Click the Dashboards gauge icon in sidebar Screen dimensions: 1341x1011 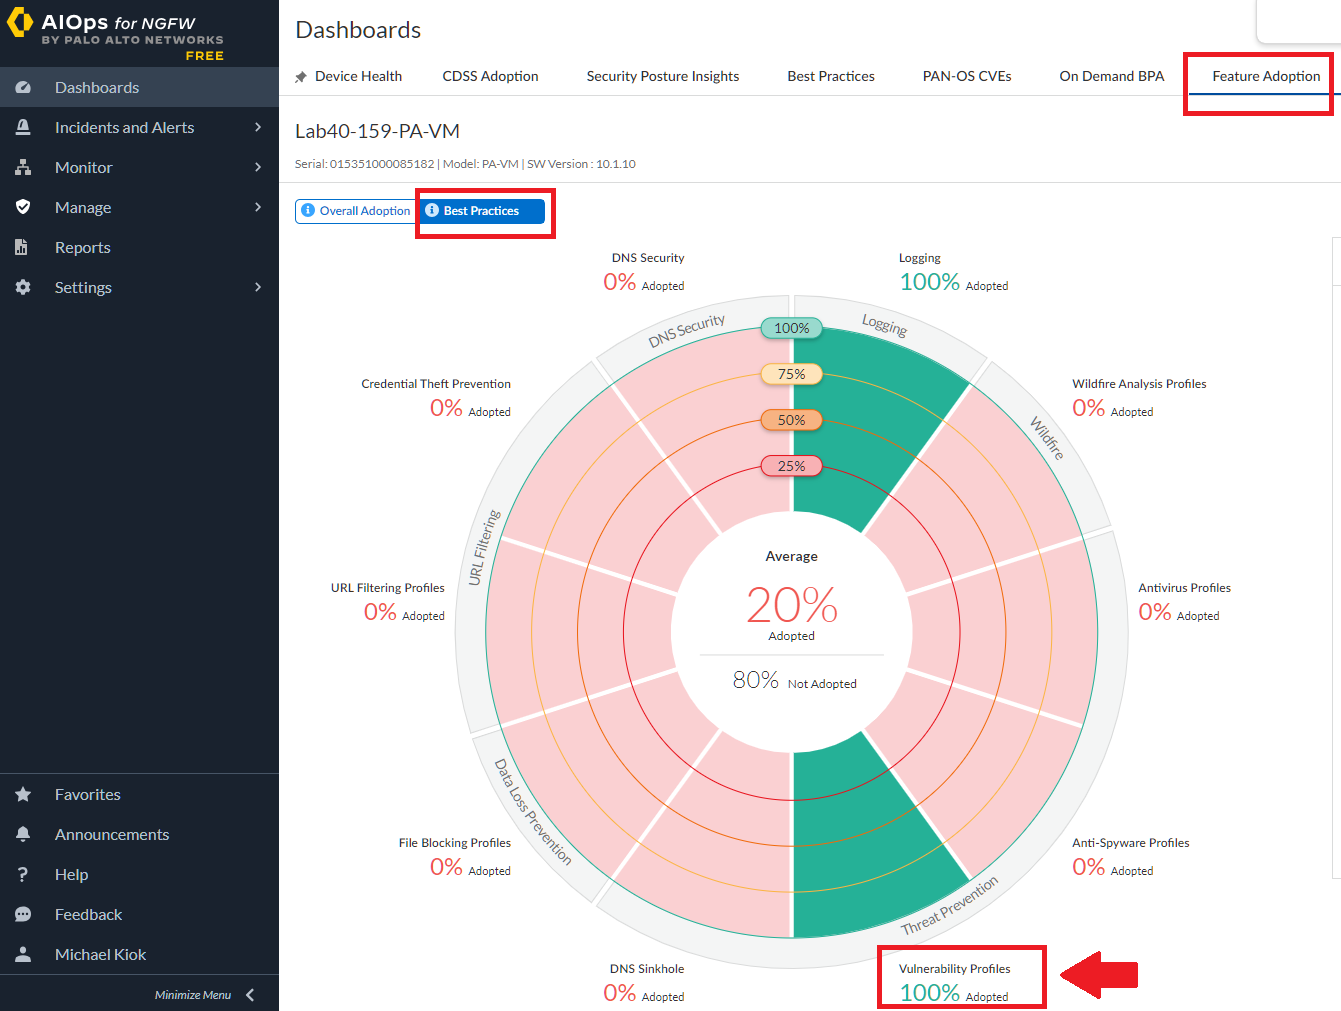tap(23, 88)
